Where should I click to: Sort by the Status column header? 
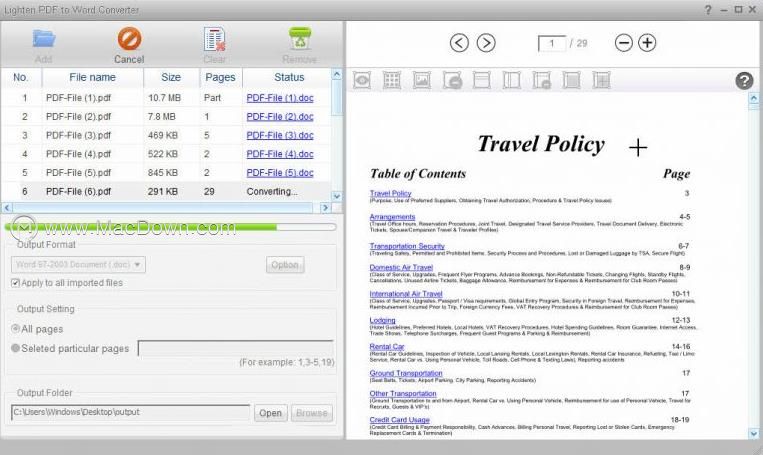coord(289,77)
